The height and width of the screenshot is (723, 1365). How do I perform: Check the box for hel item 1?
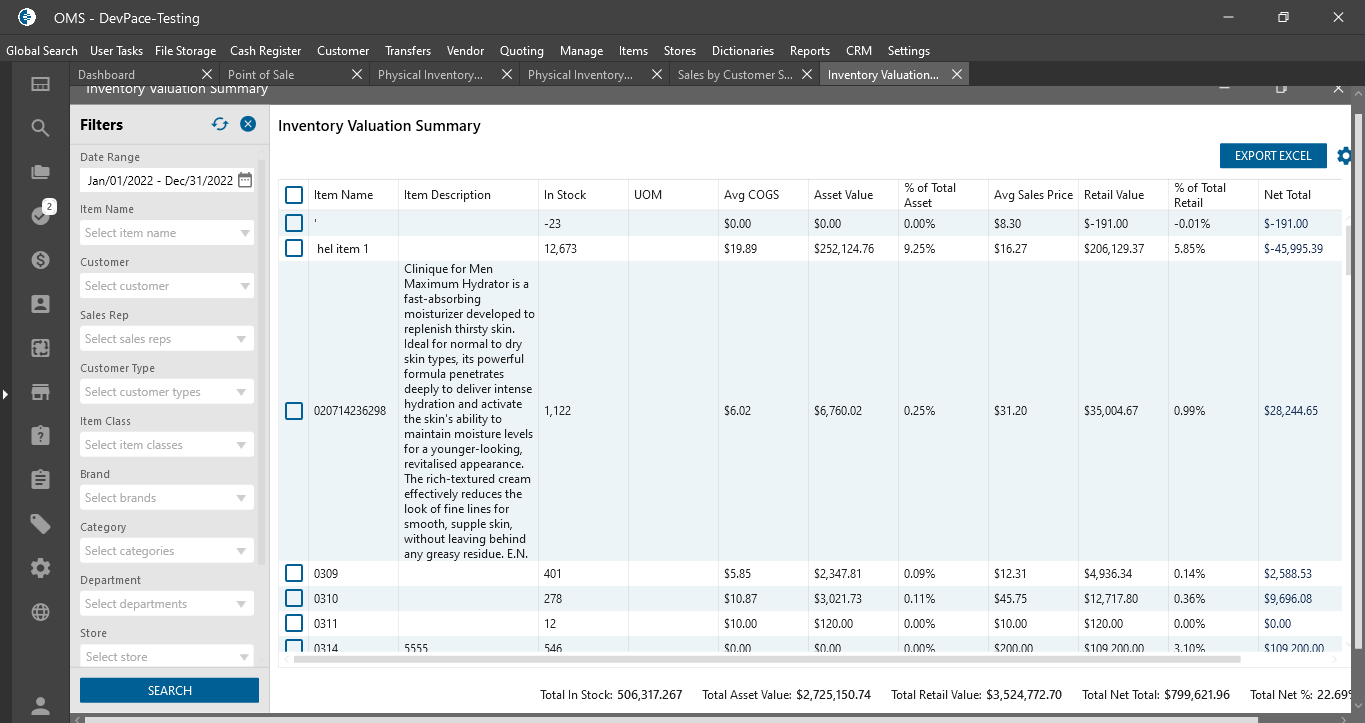coord(294,248)
